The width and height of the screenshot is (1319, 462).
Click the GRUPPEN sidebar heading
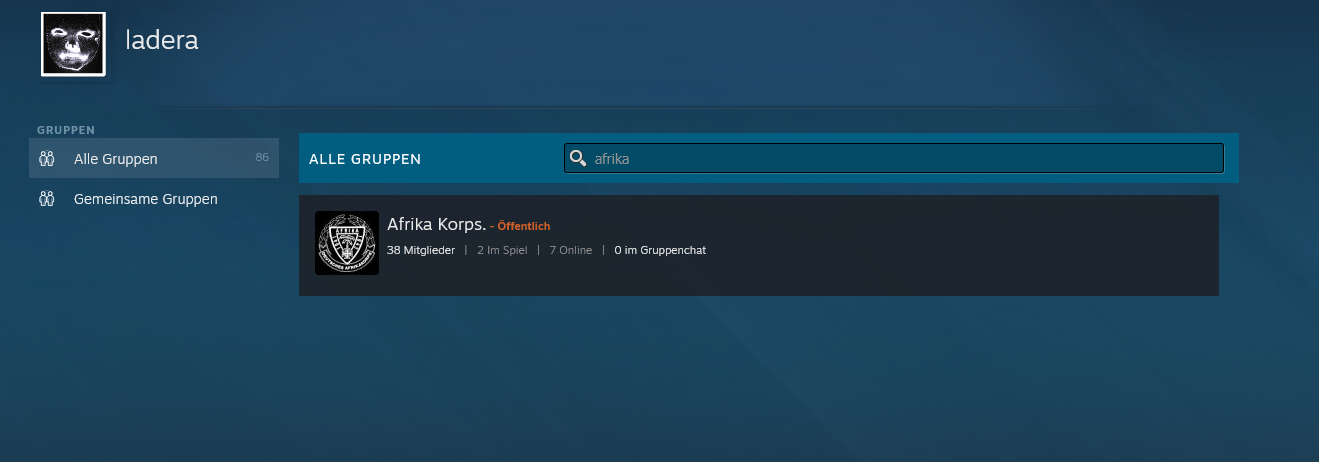coord(66,130)
